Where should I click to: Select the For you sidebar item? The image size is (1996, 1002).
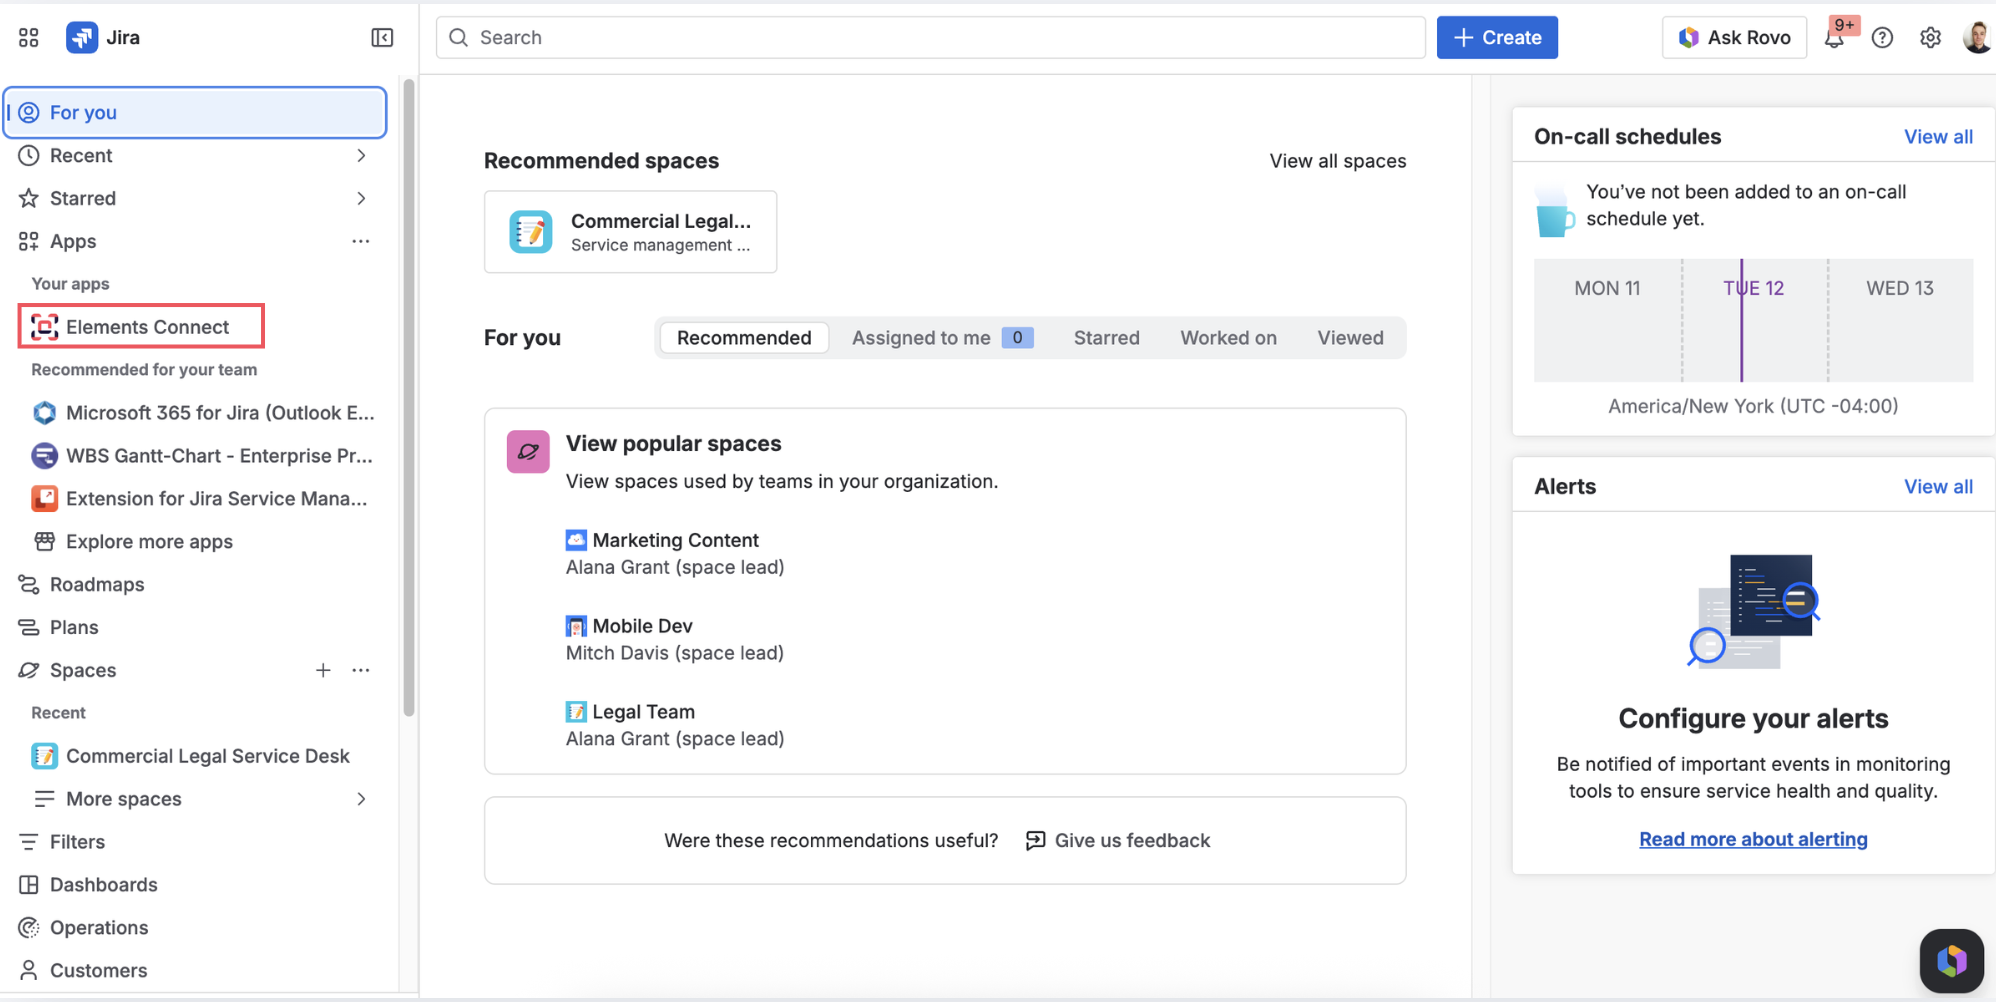196,113
